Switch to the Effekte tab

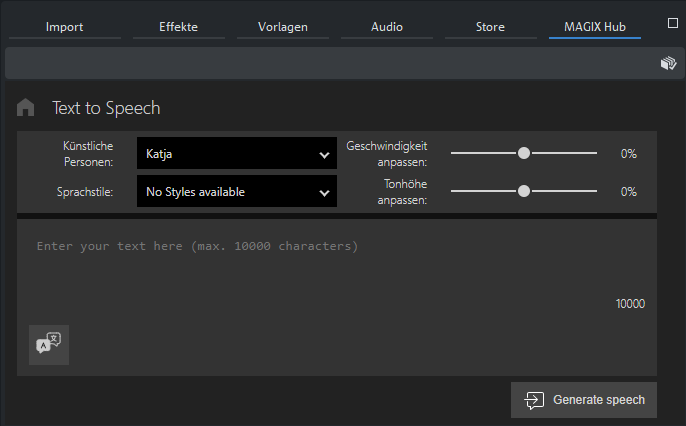(x=178, y=27)
